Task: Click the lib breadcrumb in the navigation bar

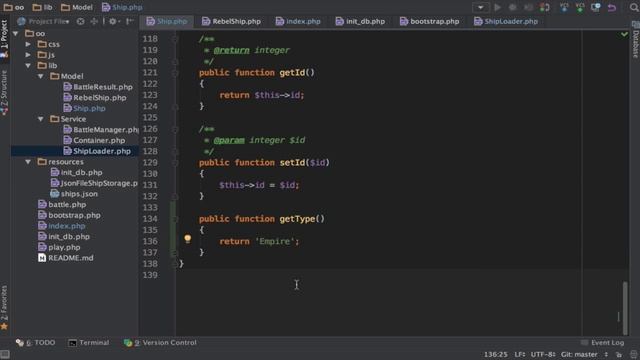Action: tap(42, 7)
